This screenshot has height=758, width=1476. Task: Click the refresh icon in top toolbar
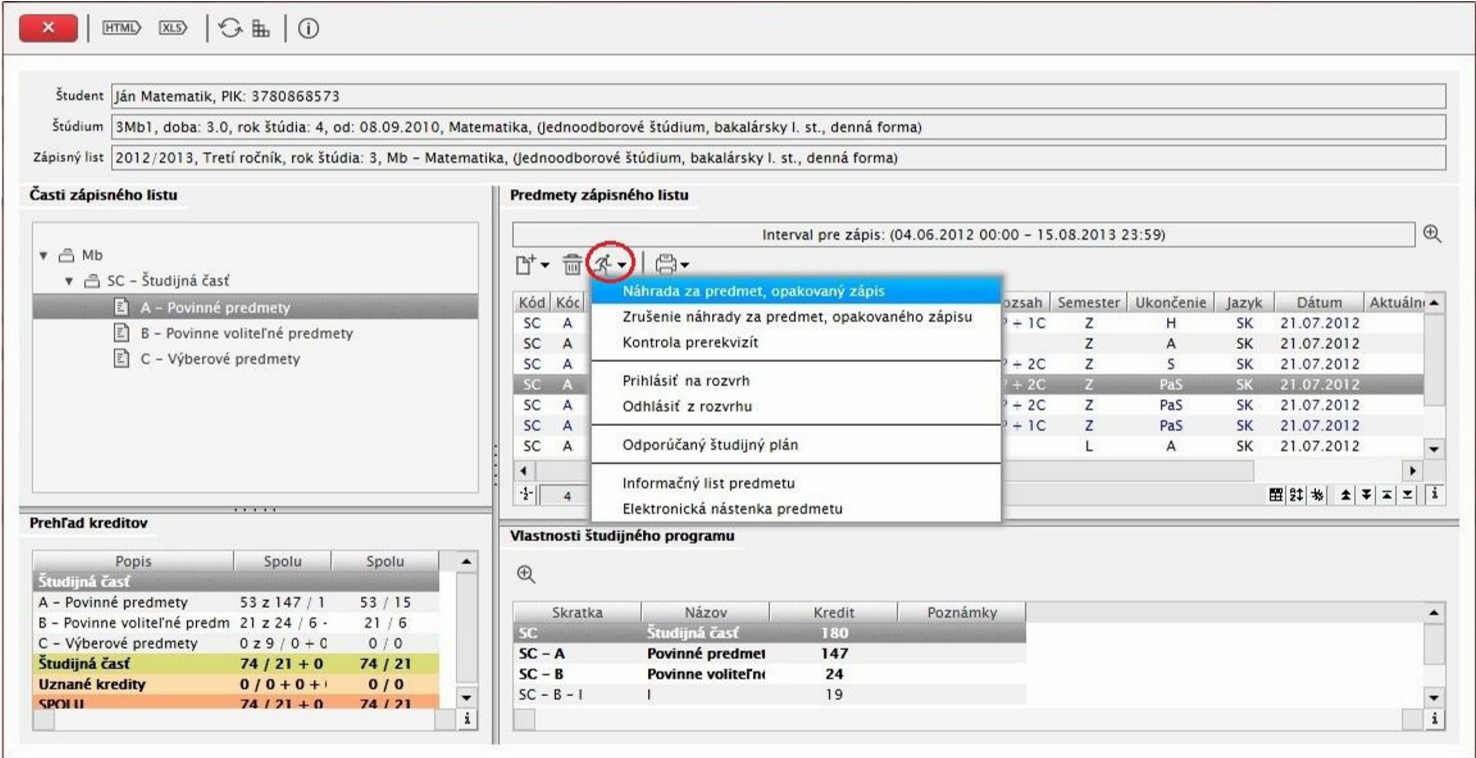coord(230,28)
